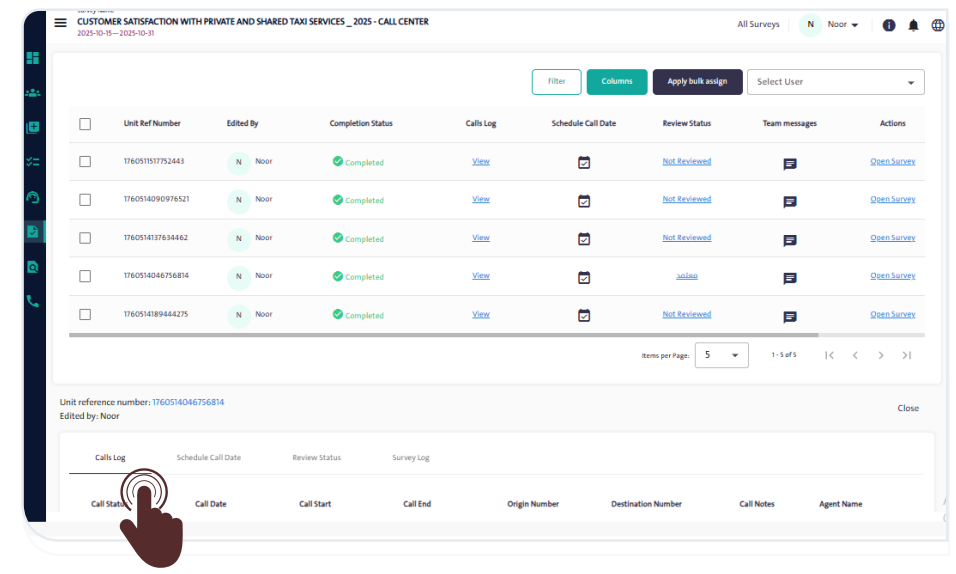The image size is (956, 574).
Task: Click the notification bell icon
Action: pyautogui.click(x=913, y=25)
